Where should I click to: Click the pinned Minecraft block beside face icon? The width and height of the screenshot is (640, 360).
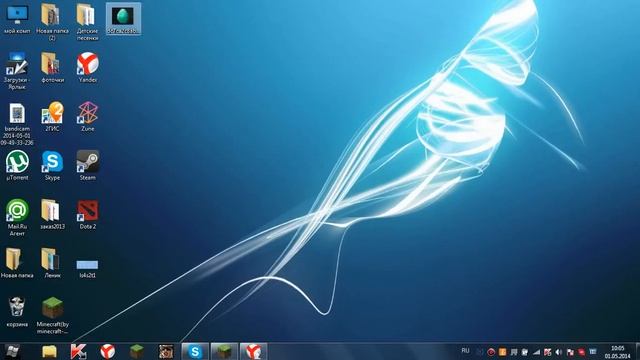tap(137, 351)
